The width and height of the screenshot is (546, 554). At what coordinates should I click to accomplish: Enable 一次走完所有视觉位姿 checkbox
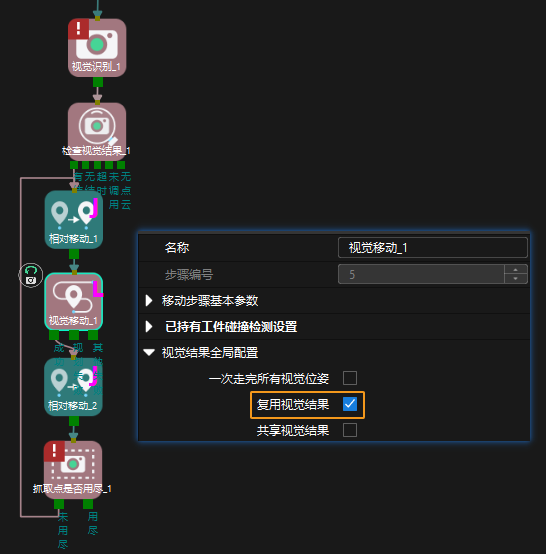(x=350, y=378)
